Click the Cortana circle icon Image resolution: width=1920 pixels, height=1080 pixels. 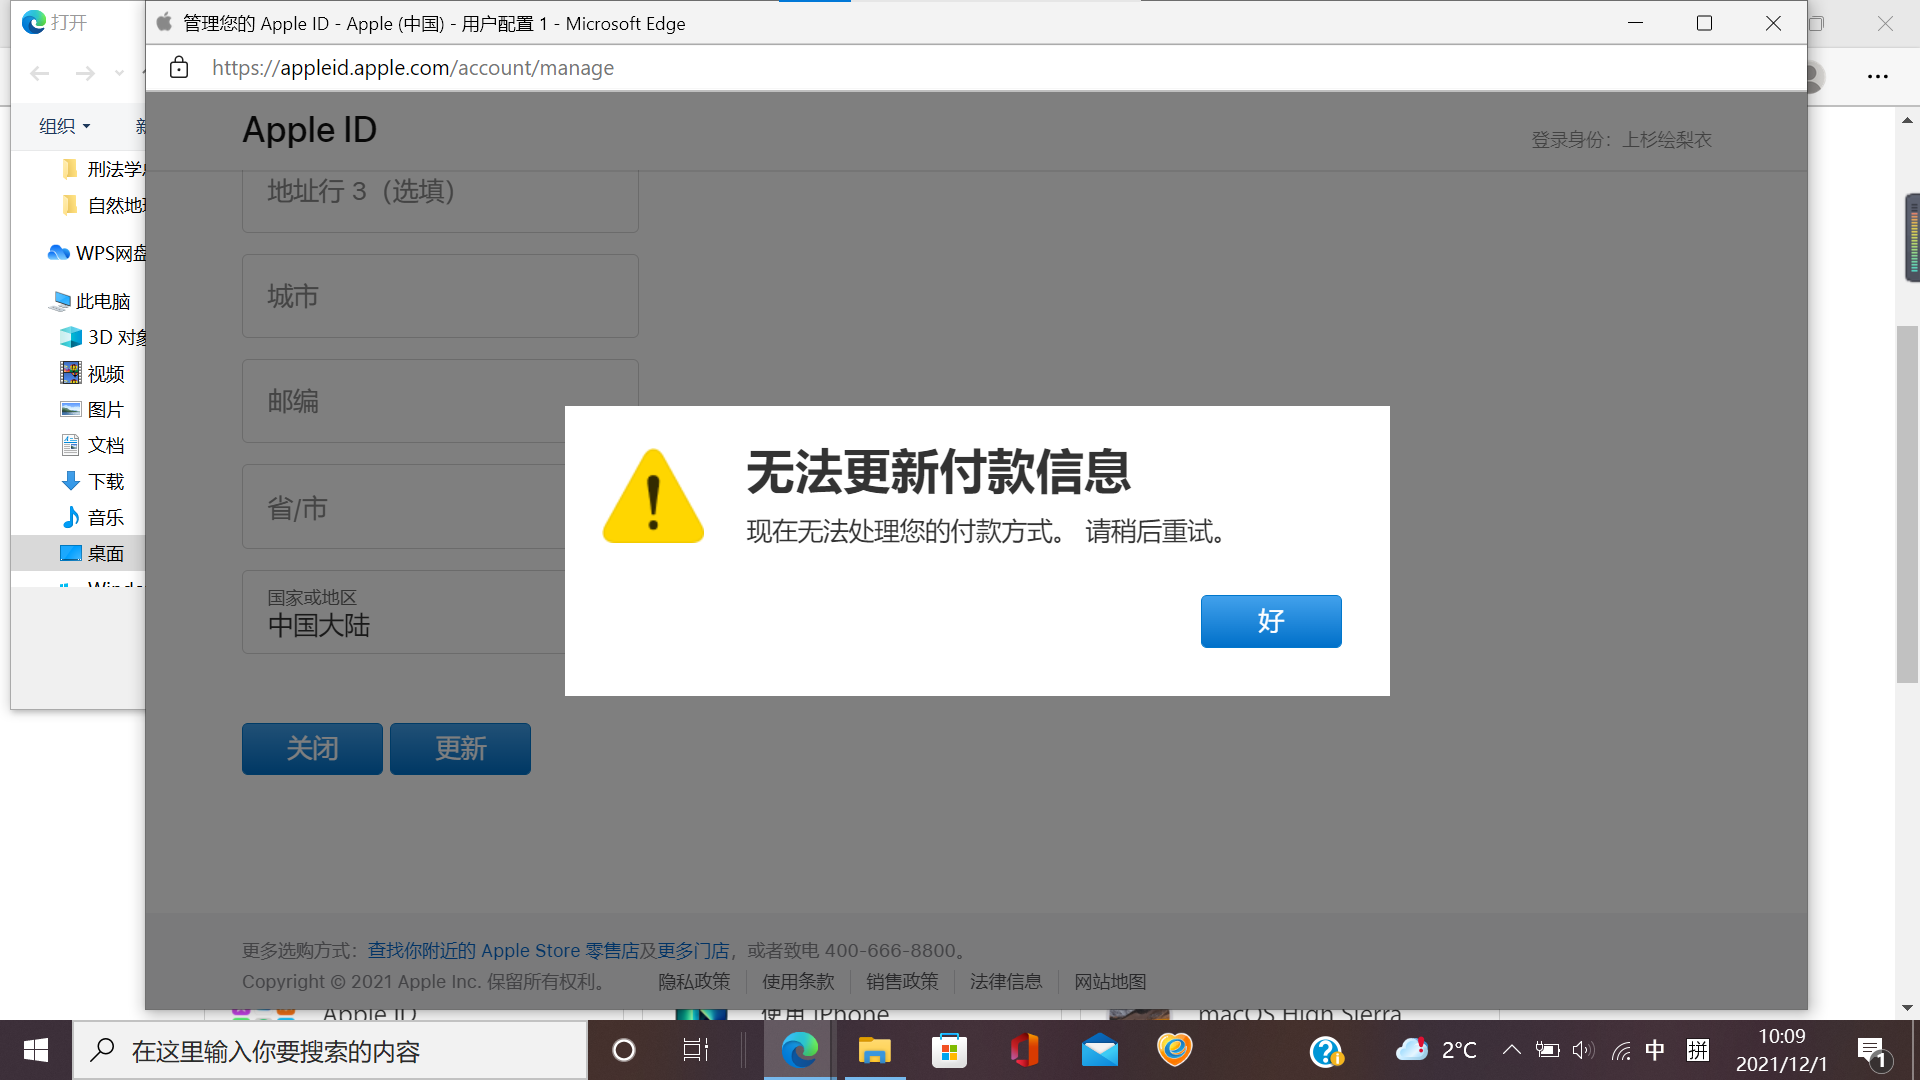[624, 1050]
